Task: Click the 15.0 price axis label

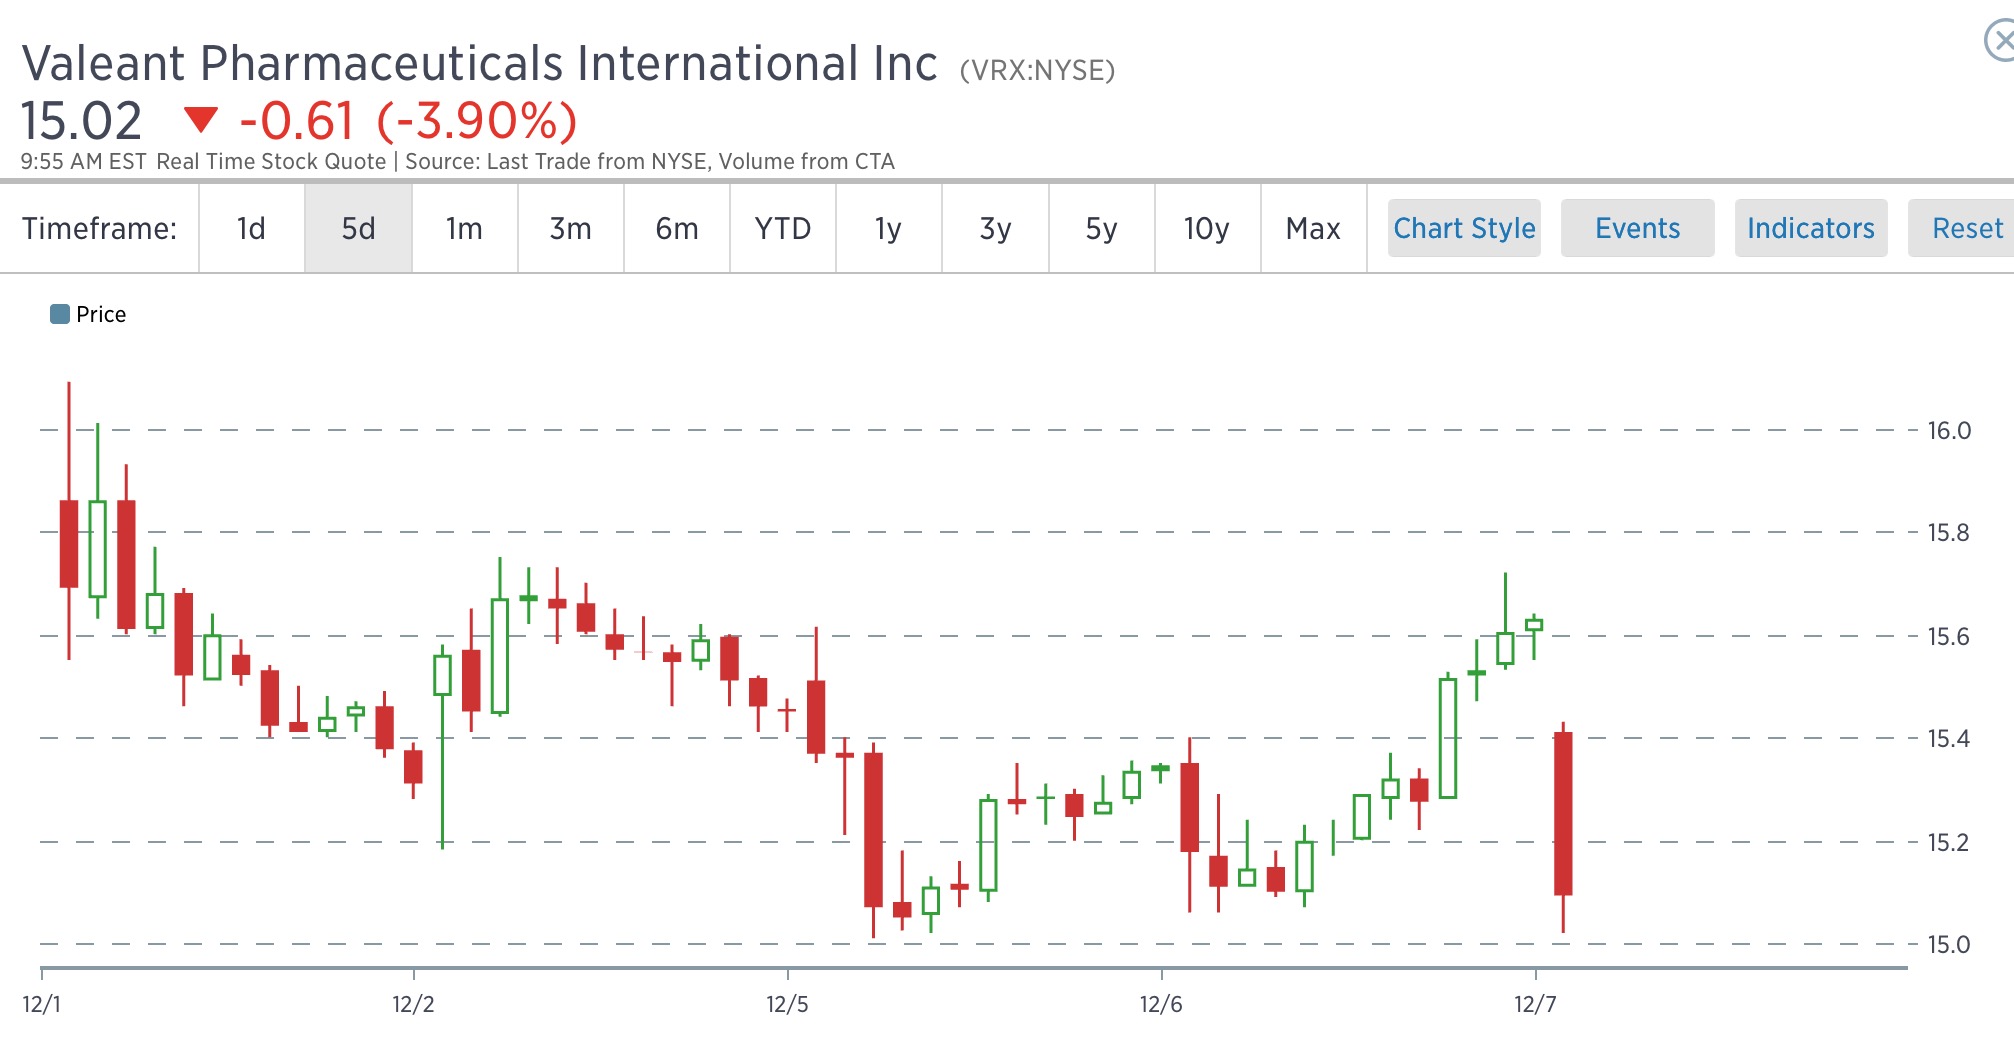Action: (1949, 945)
